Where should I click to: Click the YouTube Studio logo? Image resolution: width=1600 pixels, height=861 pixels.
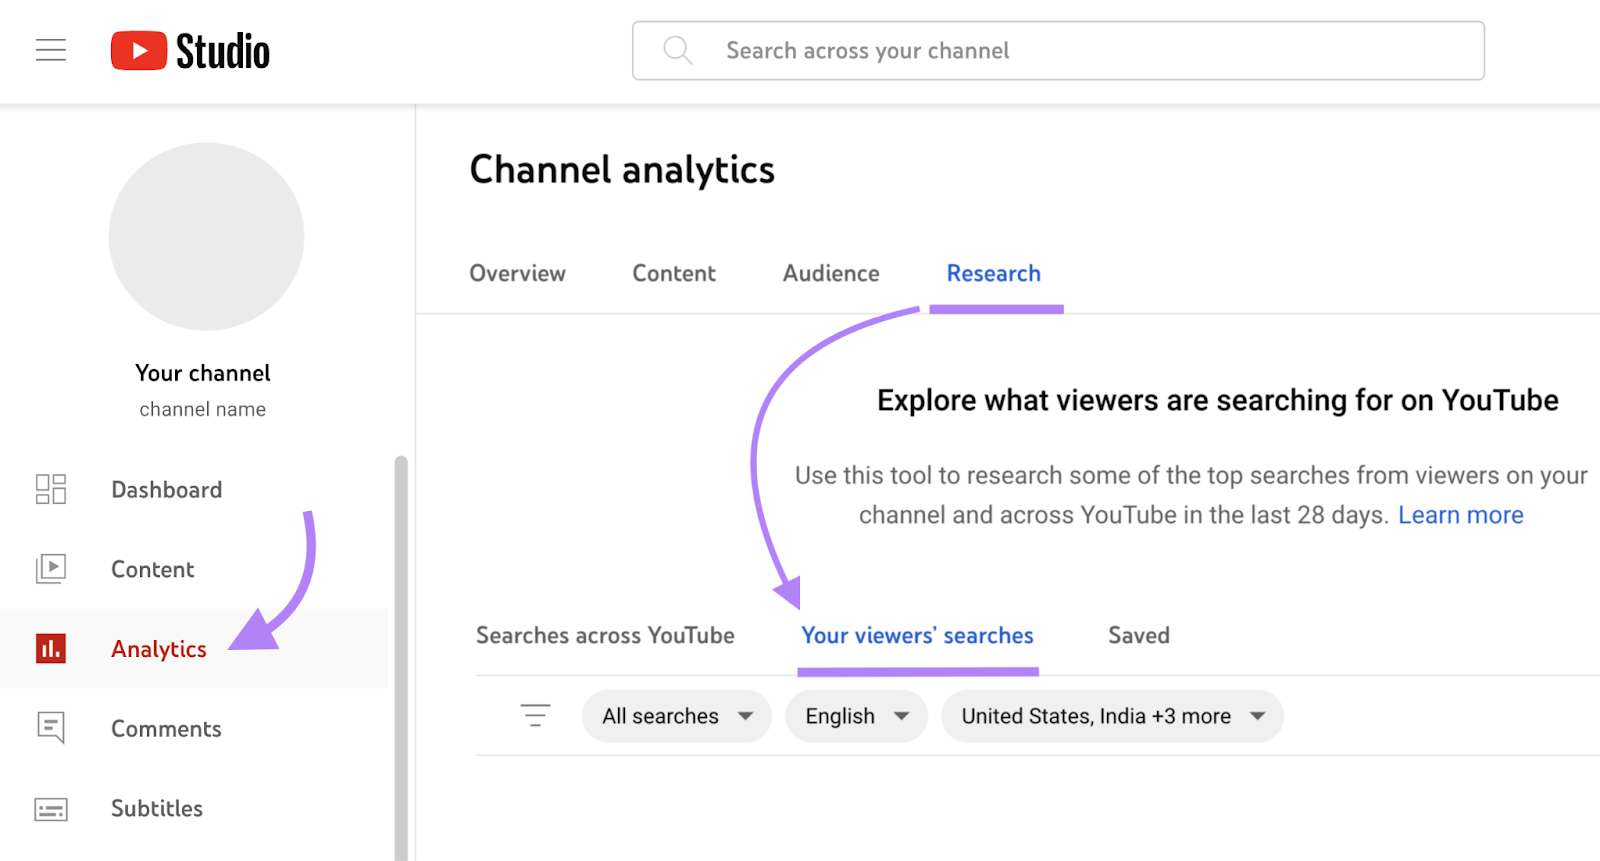click(190, 51)
